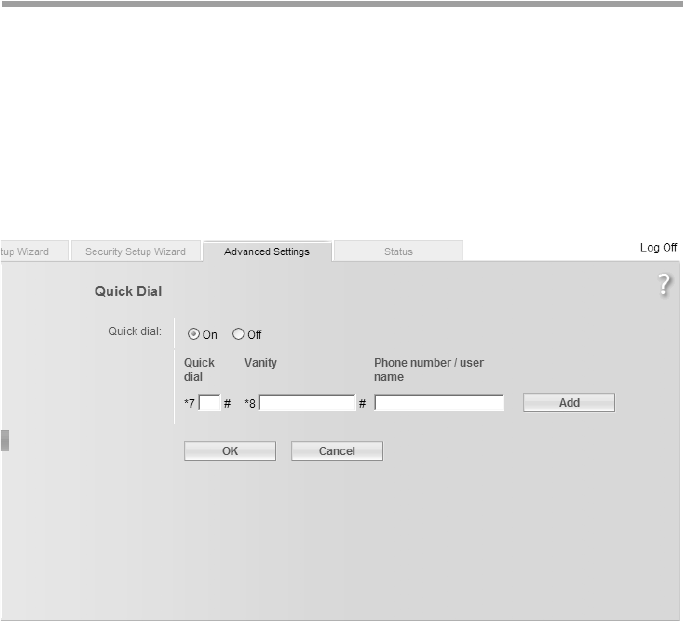Click the Cancel button

coord(337,451)
